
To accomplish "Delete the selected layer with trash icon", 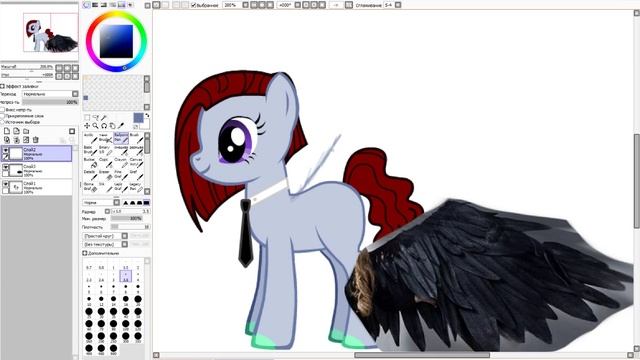I will pyautogui.click(x=36, y=140).
